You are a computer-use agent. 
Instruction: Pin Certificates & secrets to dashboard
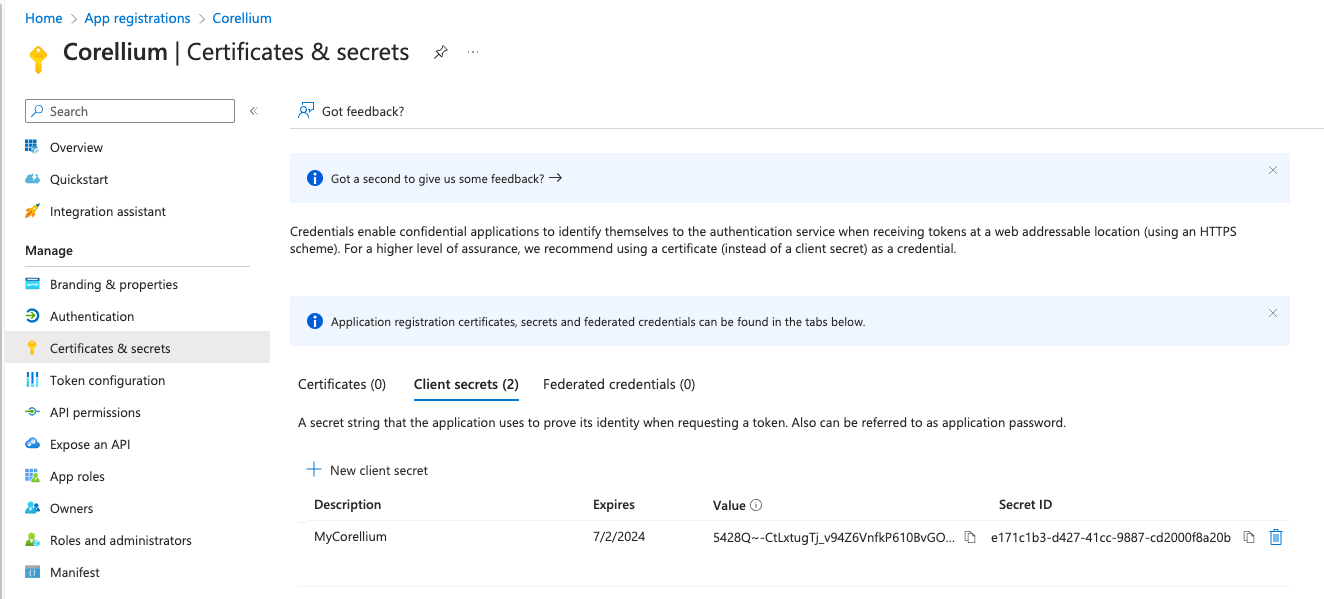click(440, 52)
